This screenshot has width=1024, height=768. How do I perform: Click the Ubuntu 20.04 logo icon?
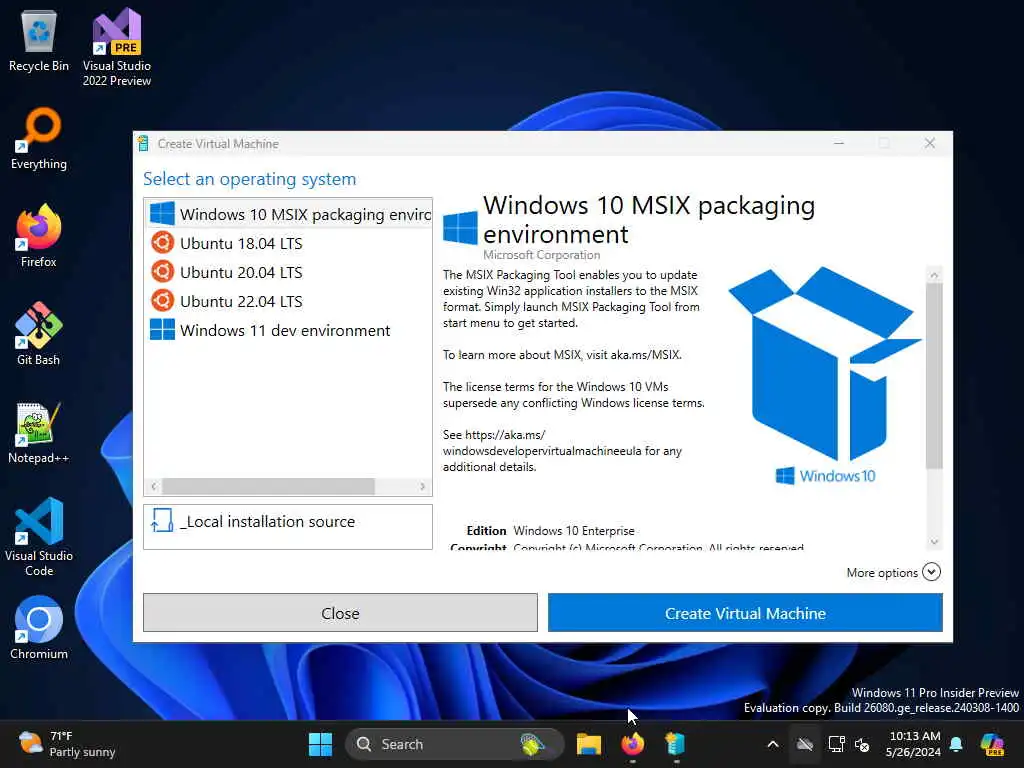(163, 272)
